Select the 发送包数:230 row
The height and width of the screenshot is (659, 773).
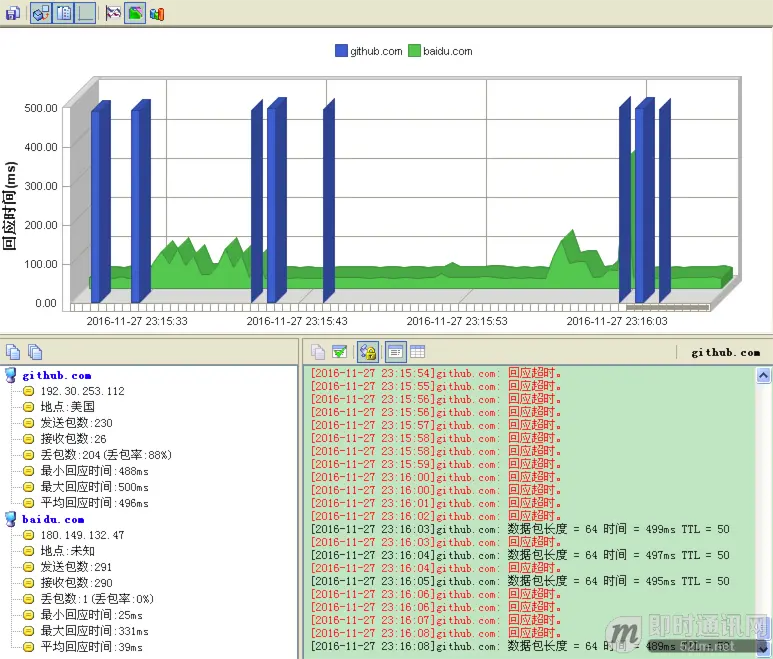pos(76,423)
